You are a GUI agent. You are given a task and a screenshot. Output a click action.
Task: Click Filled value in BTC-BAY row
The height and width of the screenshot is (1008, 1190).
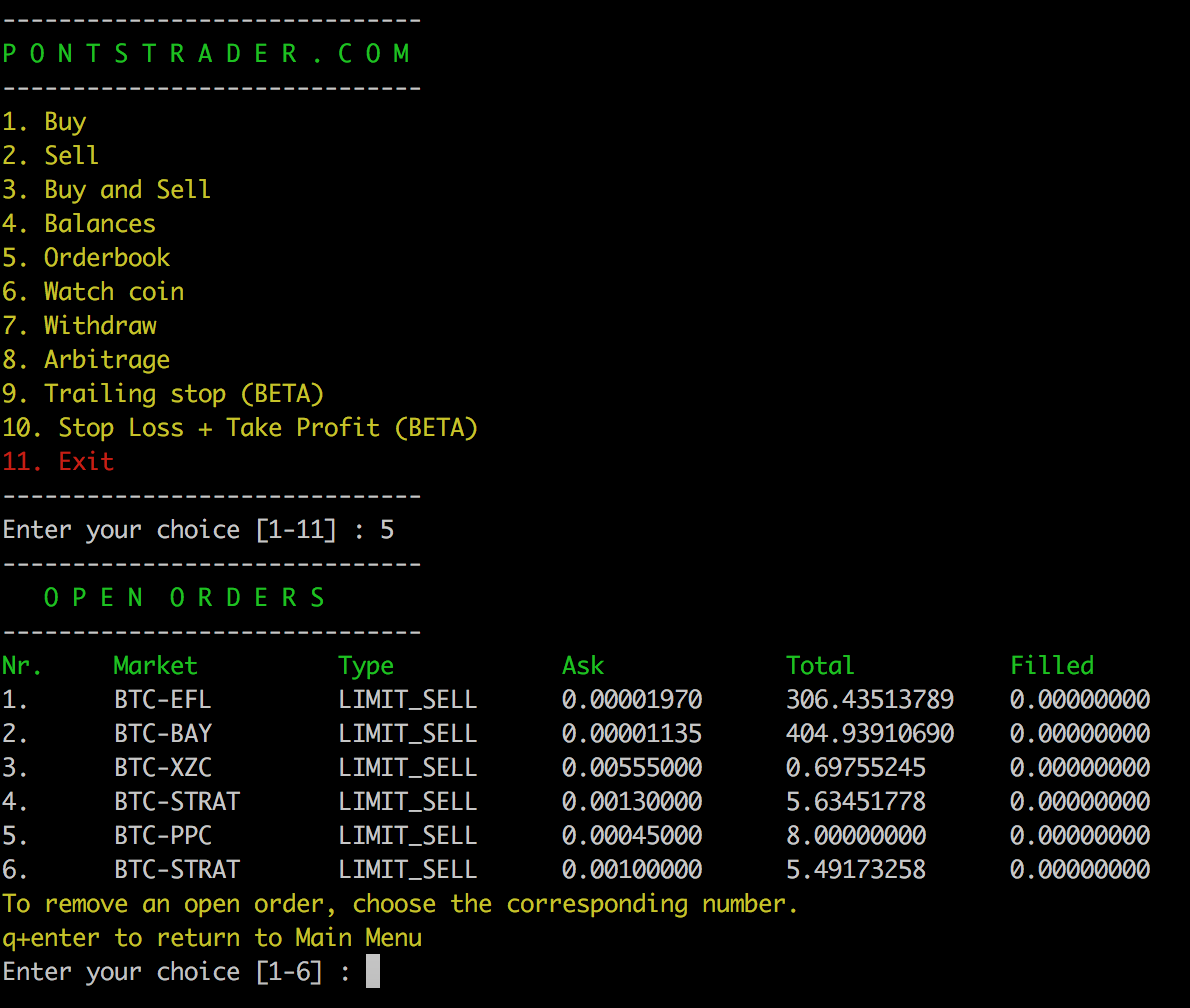pos(1080,734)
